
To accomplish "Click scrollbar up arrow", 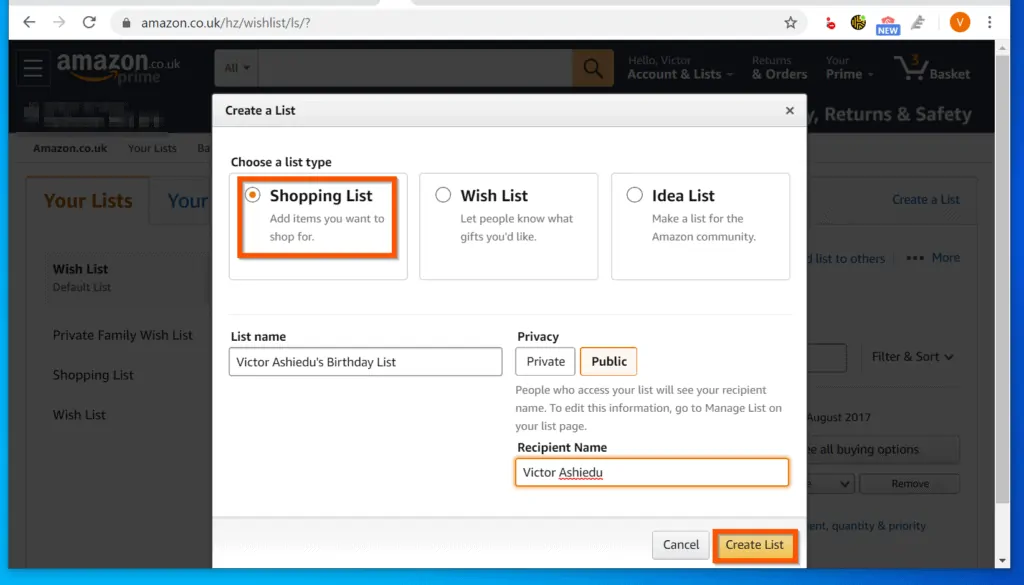I will 1002,47.
